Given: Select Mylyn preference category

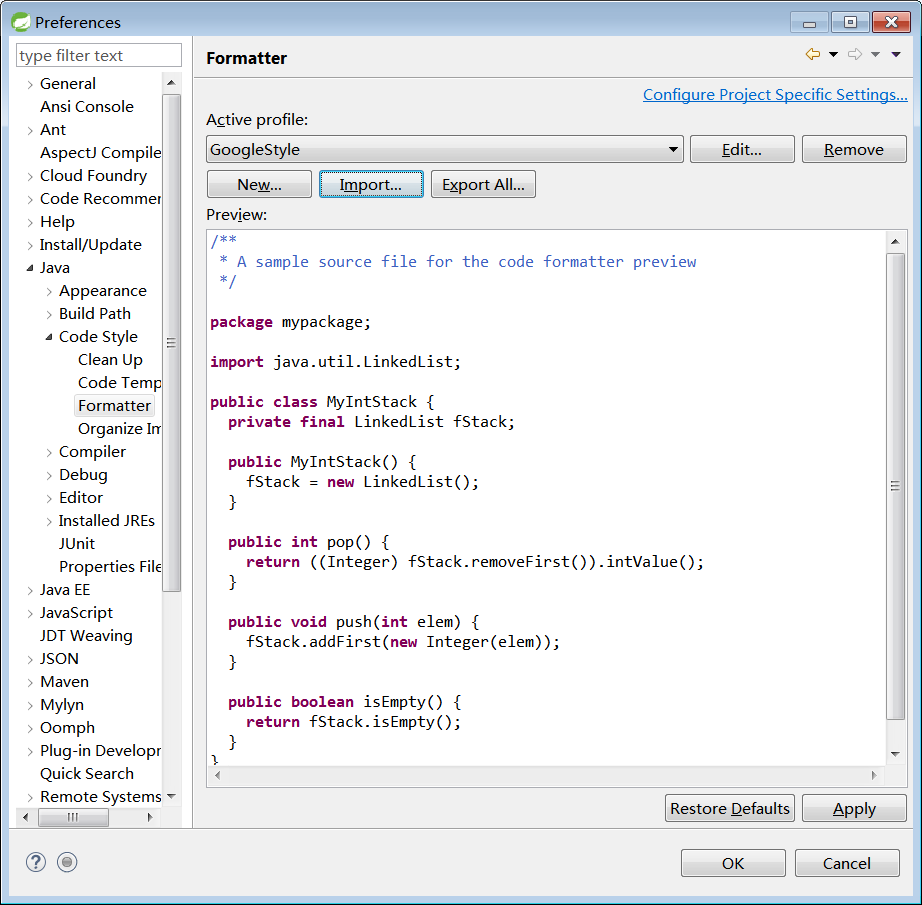Looking at the screenshot, I should 62,704.
